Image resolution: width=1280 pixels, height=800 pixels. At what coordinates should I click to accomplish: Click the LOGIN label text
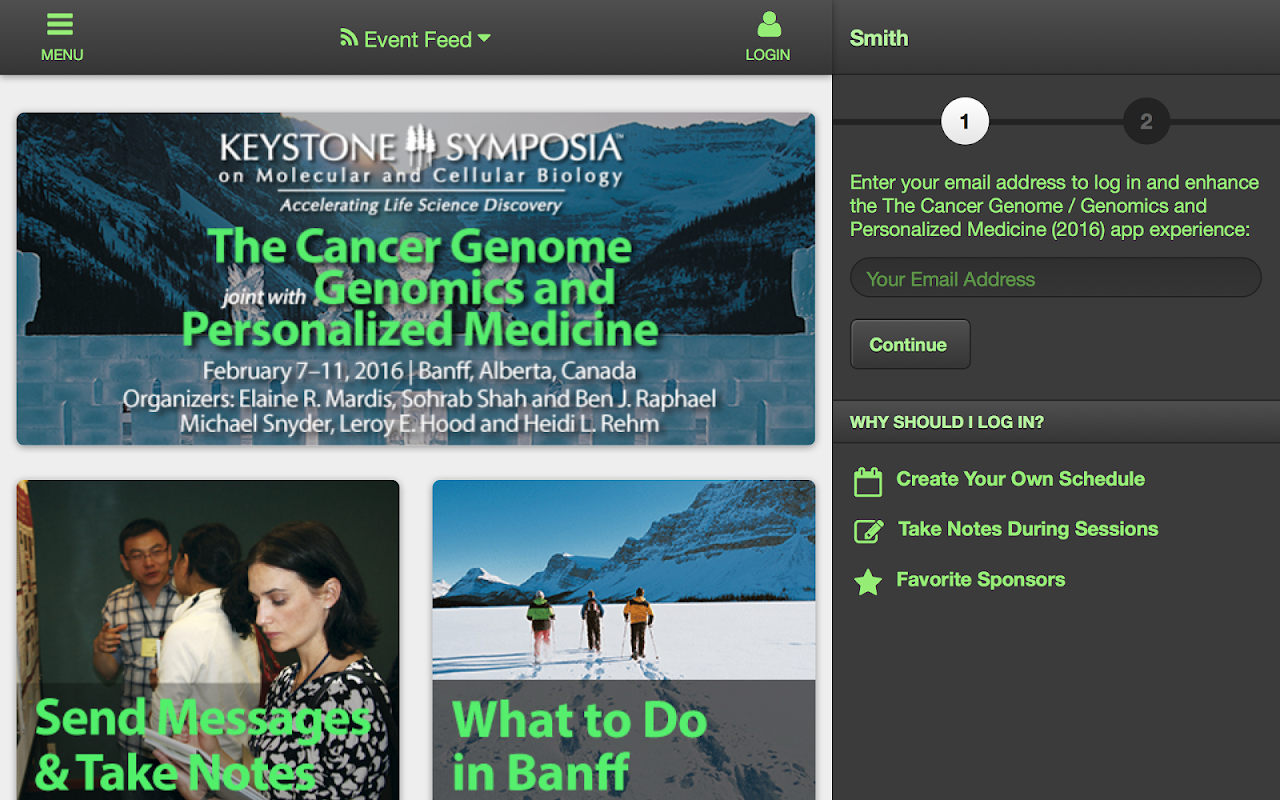click(x=768, y=55)
